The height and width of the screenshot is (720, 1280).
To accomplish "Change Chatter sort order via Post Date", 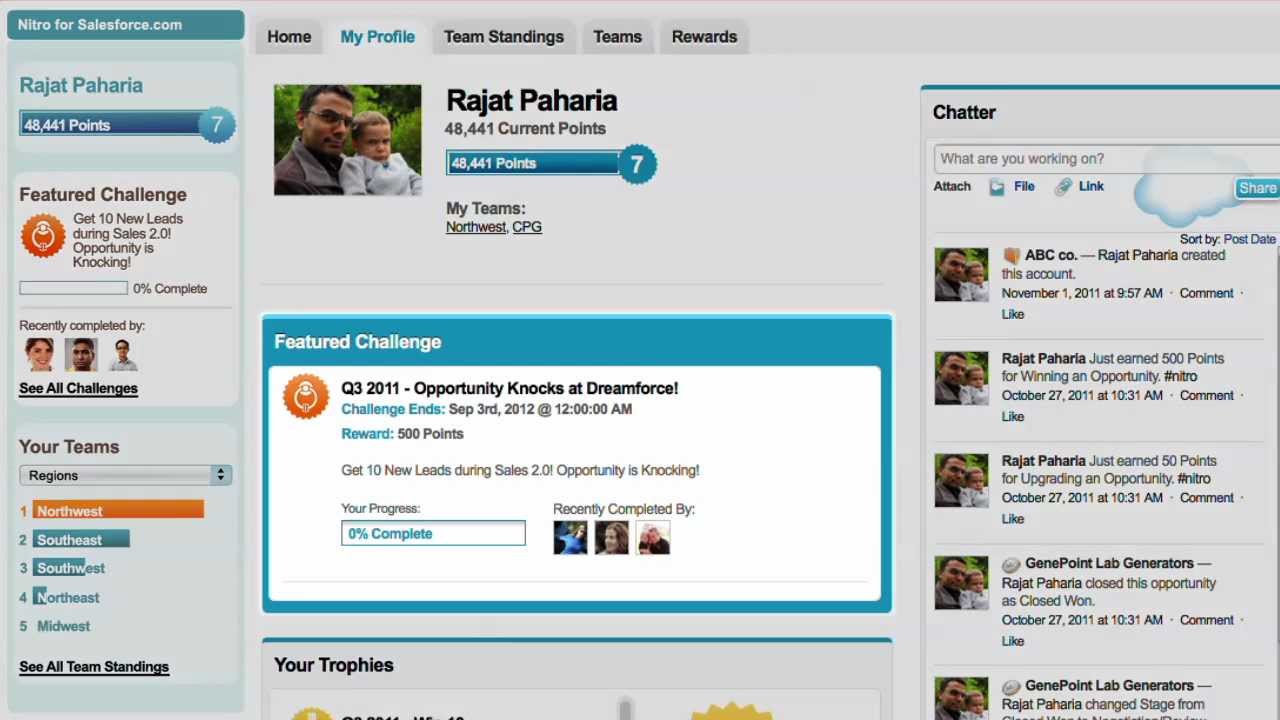I will click(1249, 240).
